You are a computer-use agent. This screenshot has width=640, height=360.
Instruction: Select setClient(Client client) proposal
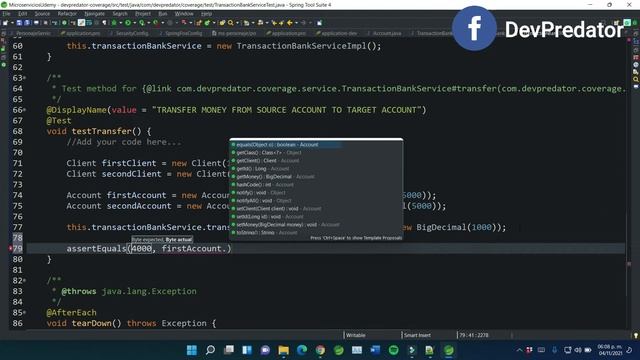[316, 209]
